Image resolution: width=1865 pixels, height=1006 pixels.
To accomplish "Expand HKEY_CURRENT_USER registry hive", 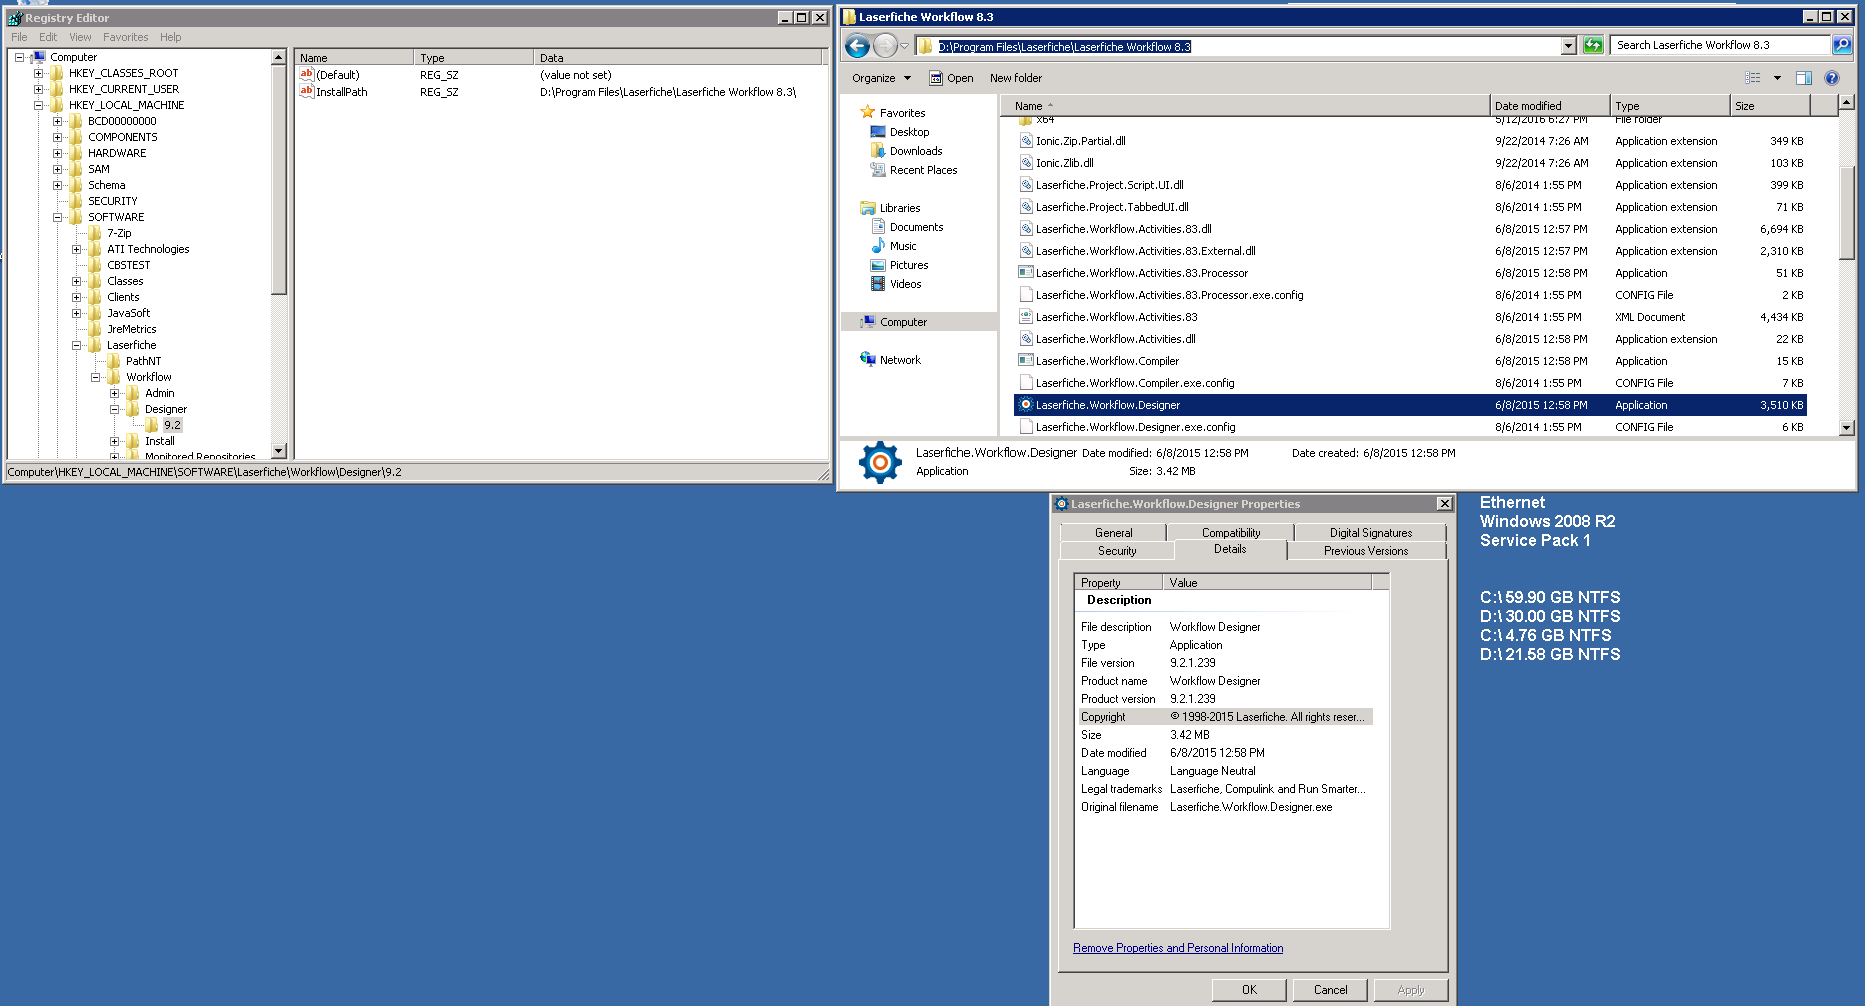I will (38, 89).
